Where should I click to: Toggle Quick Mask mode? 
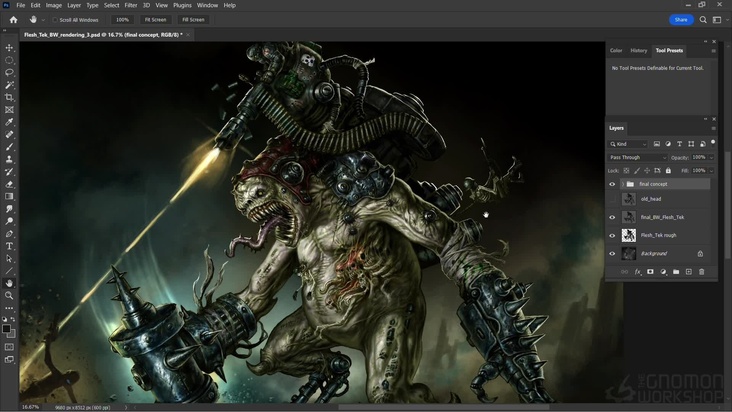click(9, 347)
